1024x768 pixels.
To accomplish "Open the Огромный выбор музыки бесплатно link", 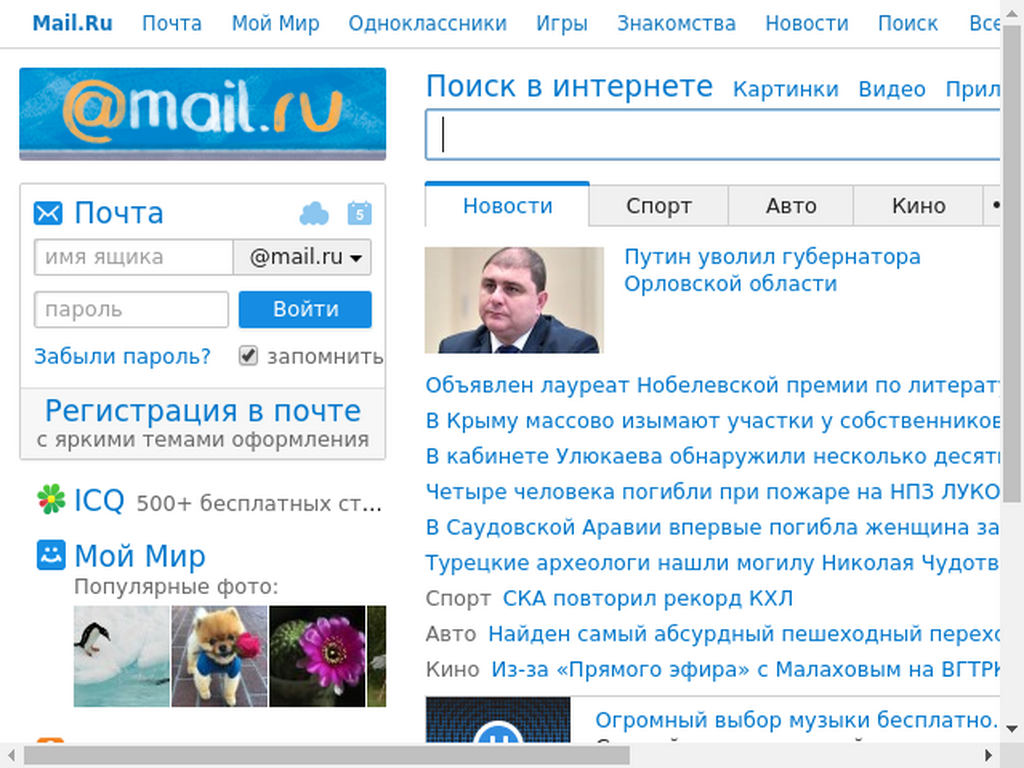I will (797, 720).
